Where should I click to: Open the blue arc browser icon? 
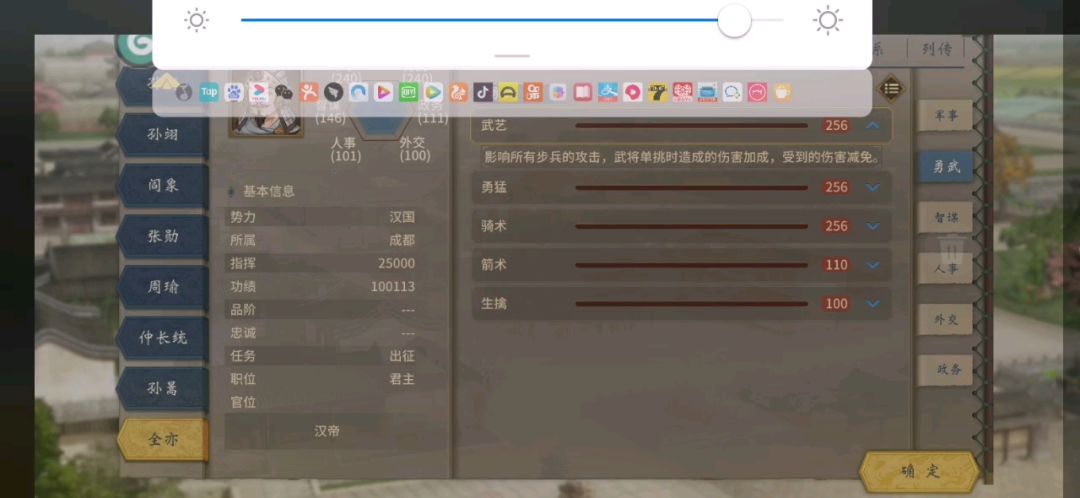(x=359, y=92)
